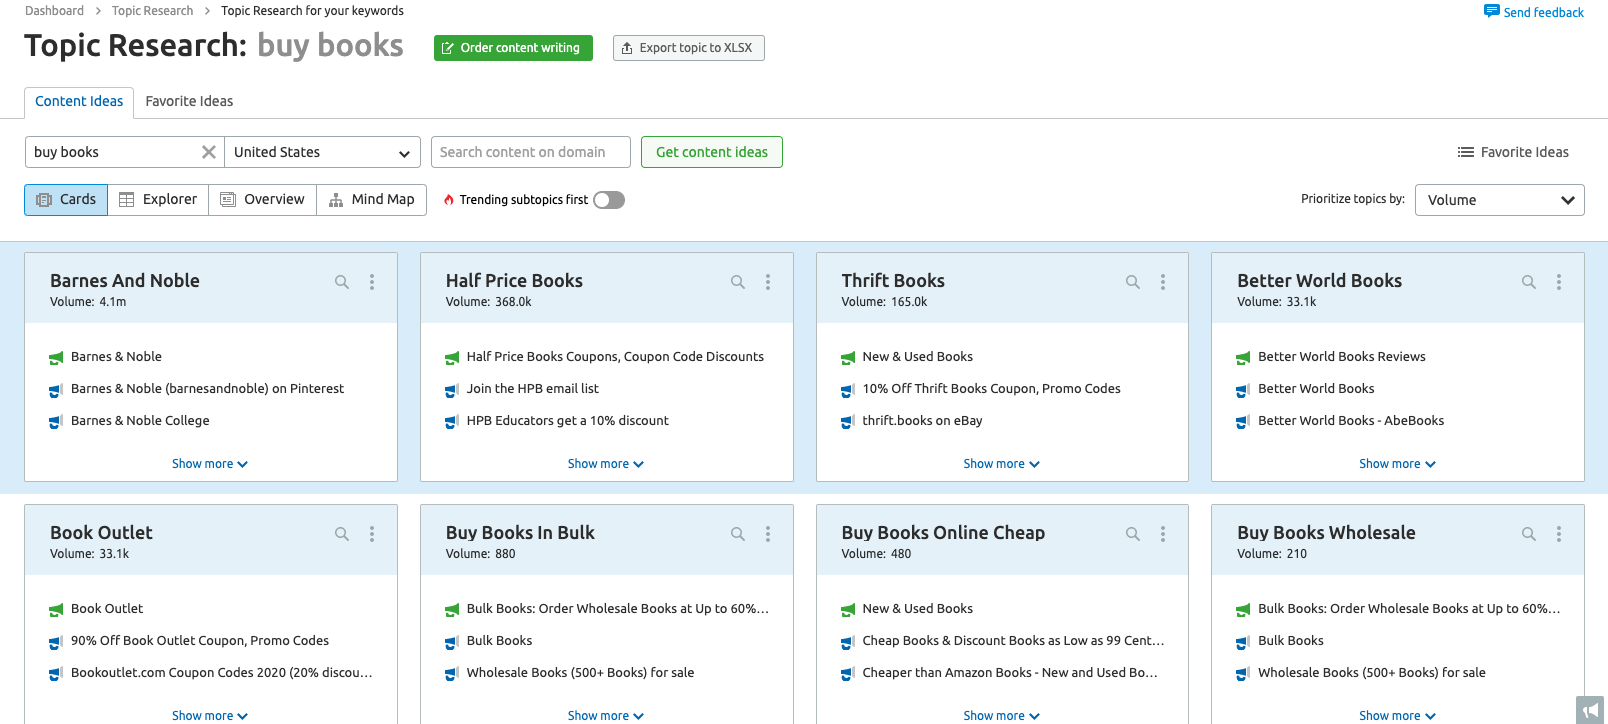Screen dimensions: 1608x724
Task: Open headline Cheap Books & Discount Books as Low
Action: pyautogui.click(x=1013, y=641)
